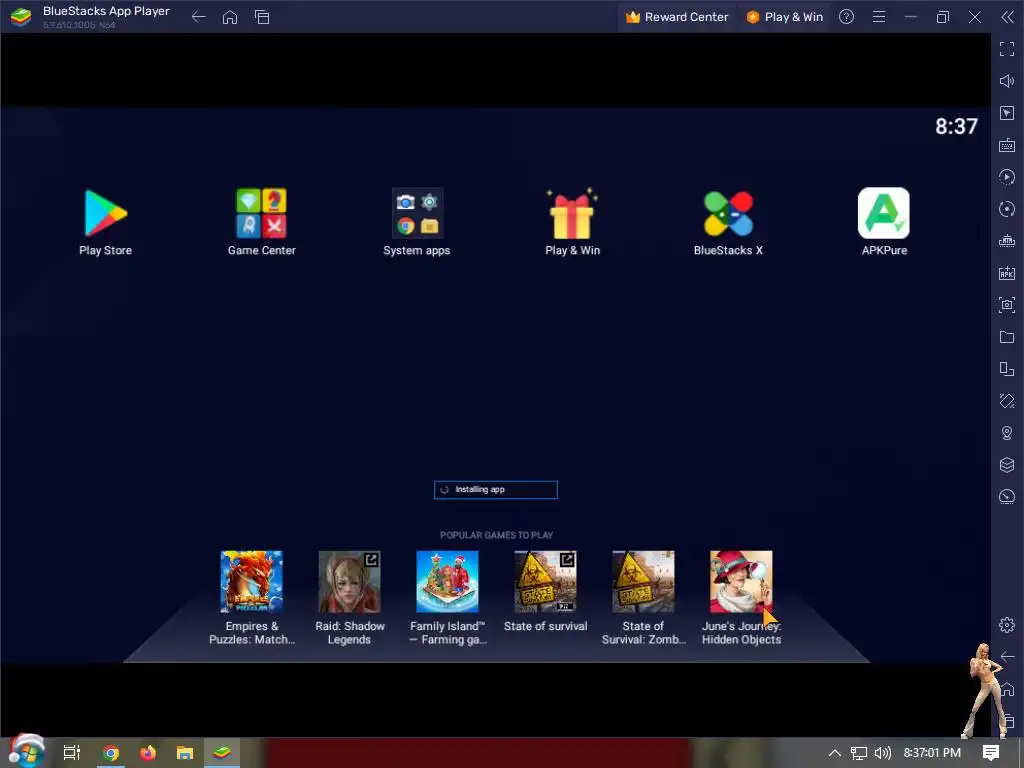The width and height of the screenshot is (1024, 768).
Task: Open the State of survival game tile
Action: pyautogui.click(x=545, y=592)
